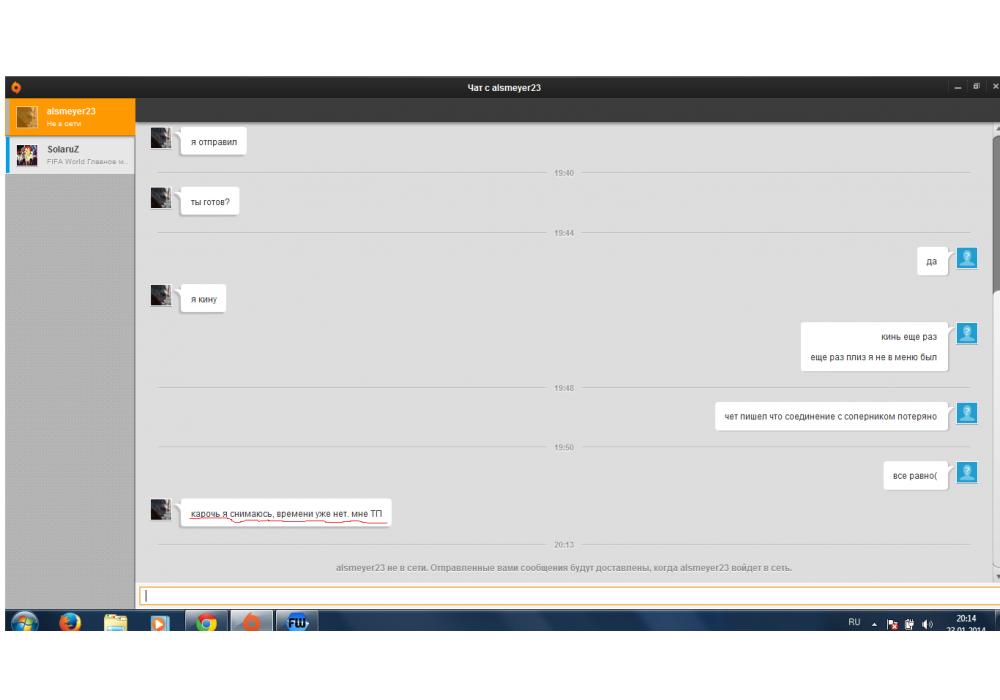Click own user icon next to 'да'
Viewport: 1000px width, 700px height.
[x=967, y=258]
